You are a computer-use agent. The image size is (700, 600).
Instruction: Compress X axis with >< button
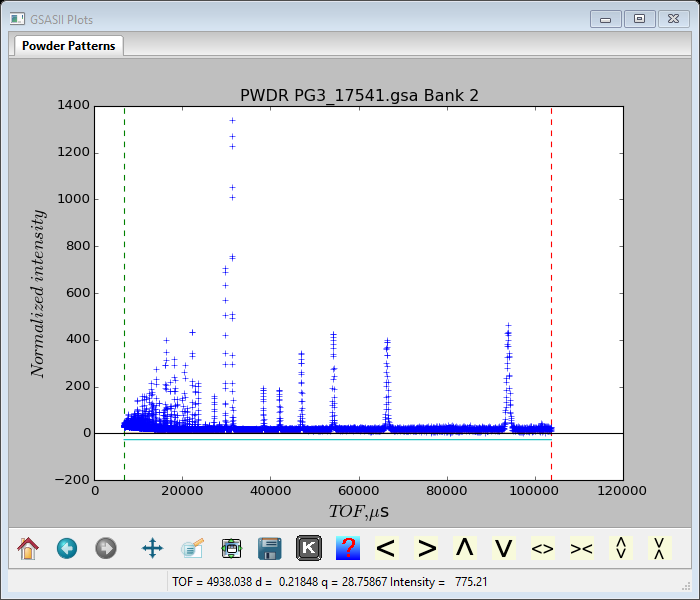(x=582, y=548)
